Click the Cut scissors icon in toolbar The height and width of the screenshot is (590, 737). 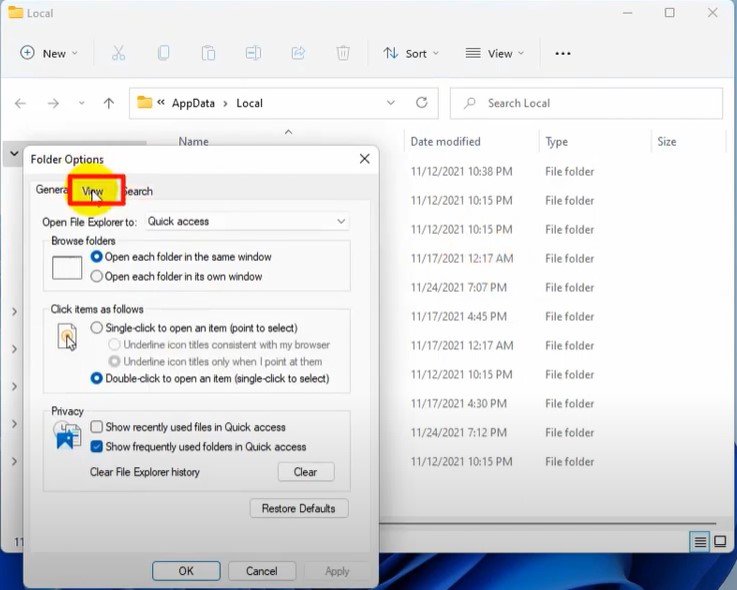pyautogui.click(x=118, y=53)
